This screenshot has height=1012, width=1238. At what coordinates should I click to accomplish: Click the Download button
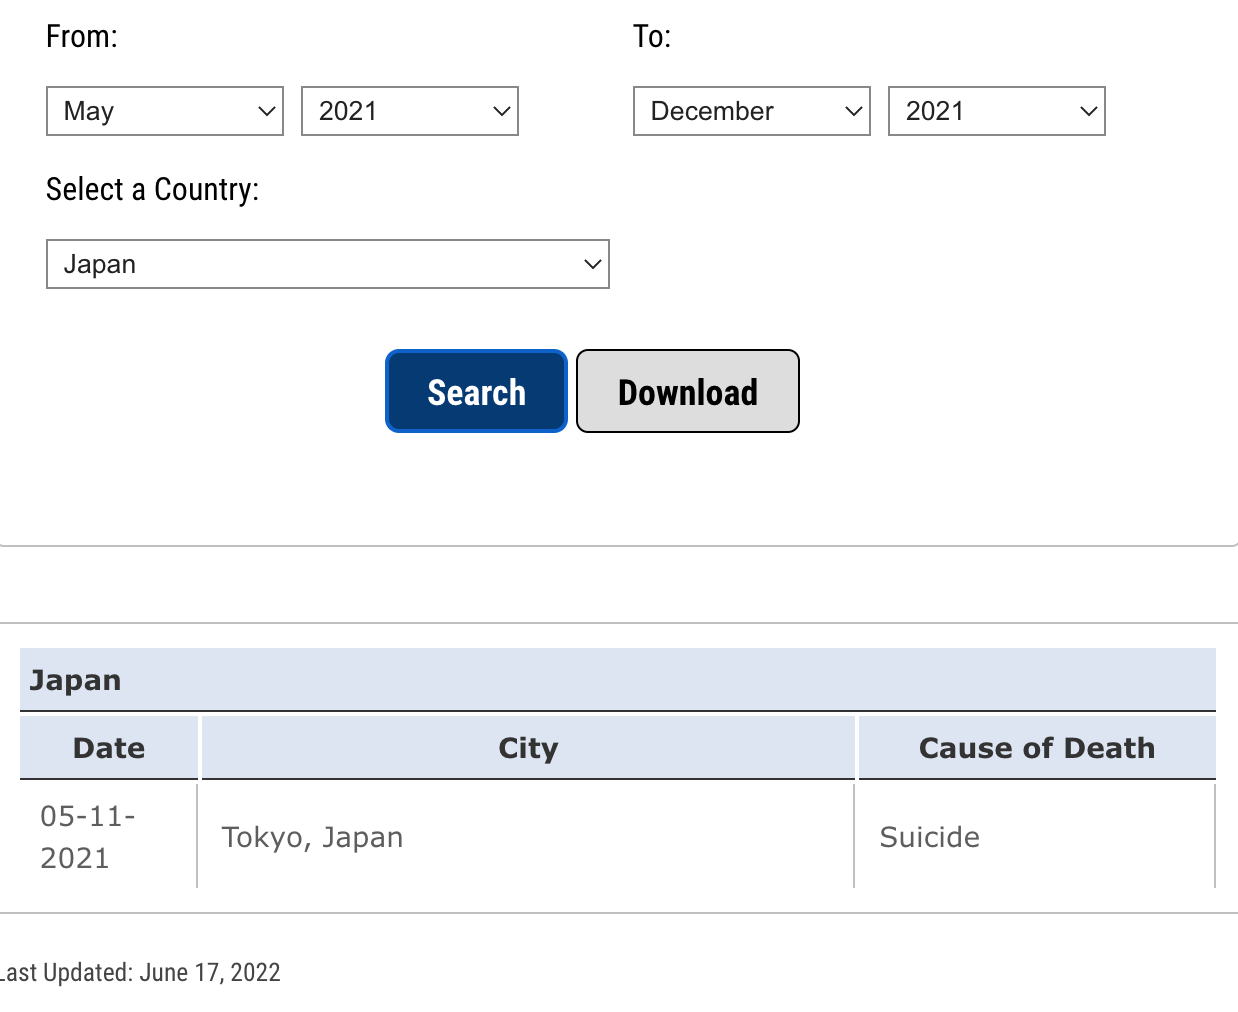[x=688, y=391]
